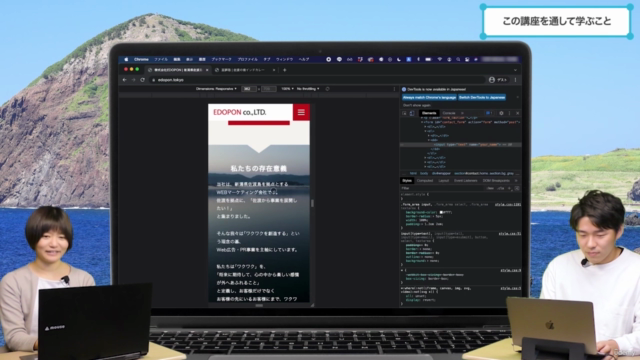
Task: Open Spotlight search in menu bar
Action: [x=458, y=59]
